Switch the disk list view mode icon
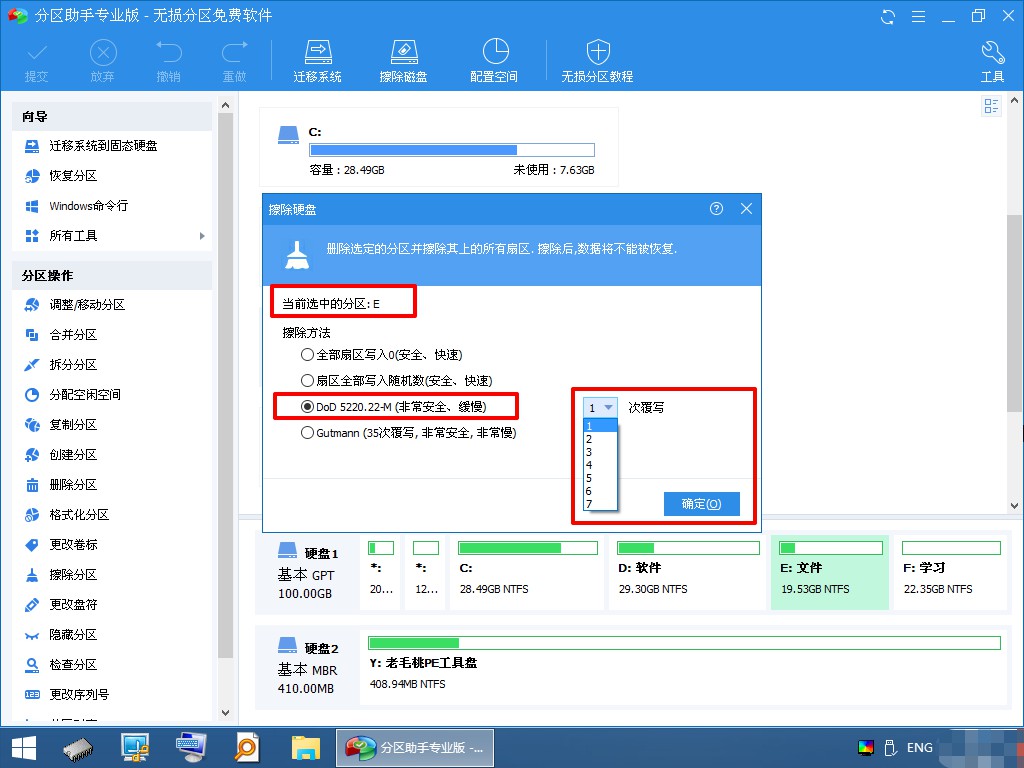The image size is (1024, 768). pos(991,106)
